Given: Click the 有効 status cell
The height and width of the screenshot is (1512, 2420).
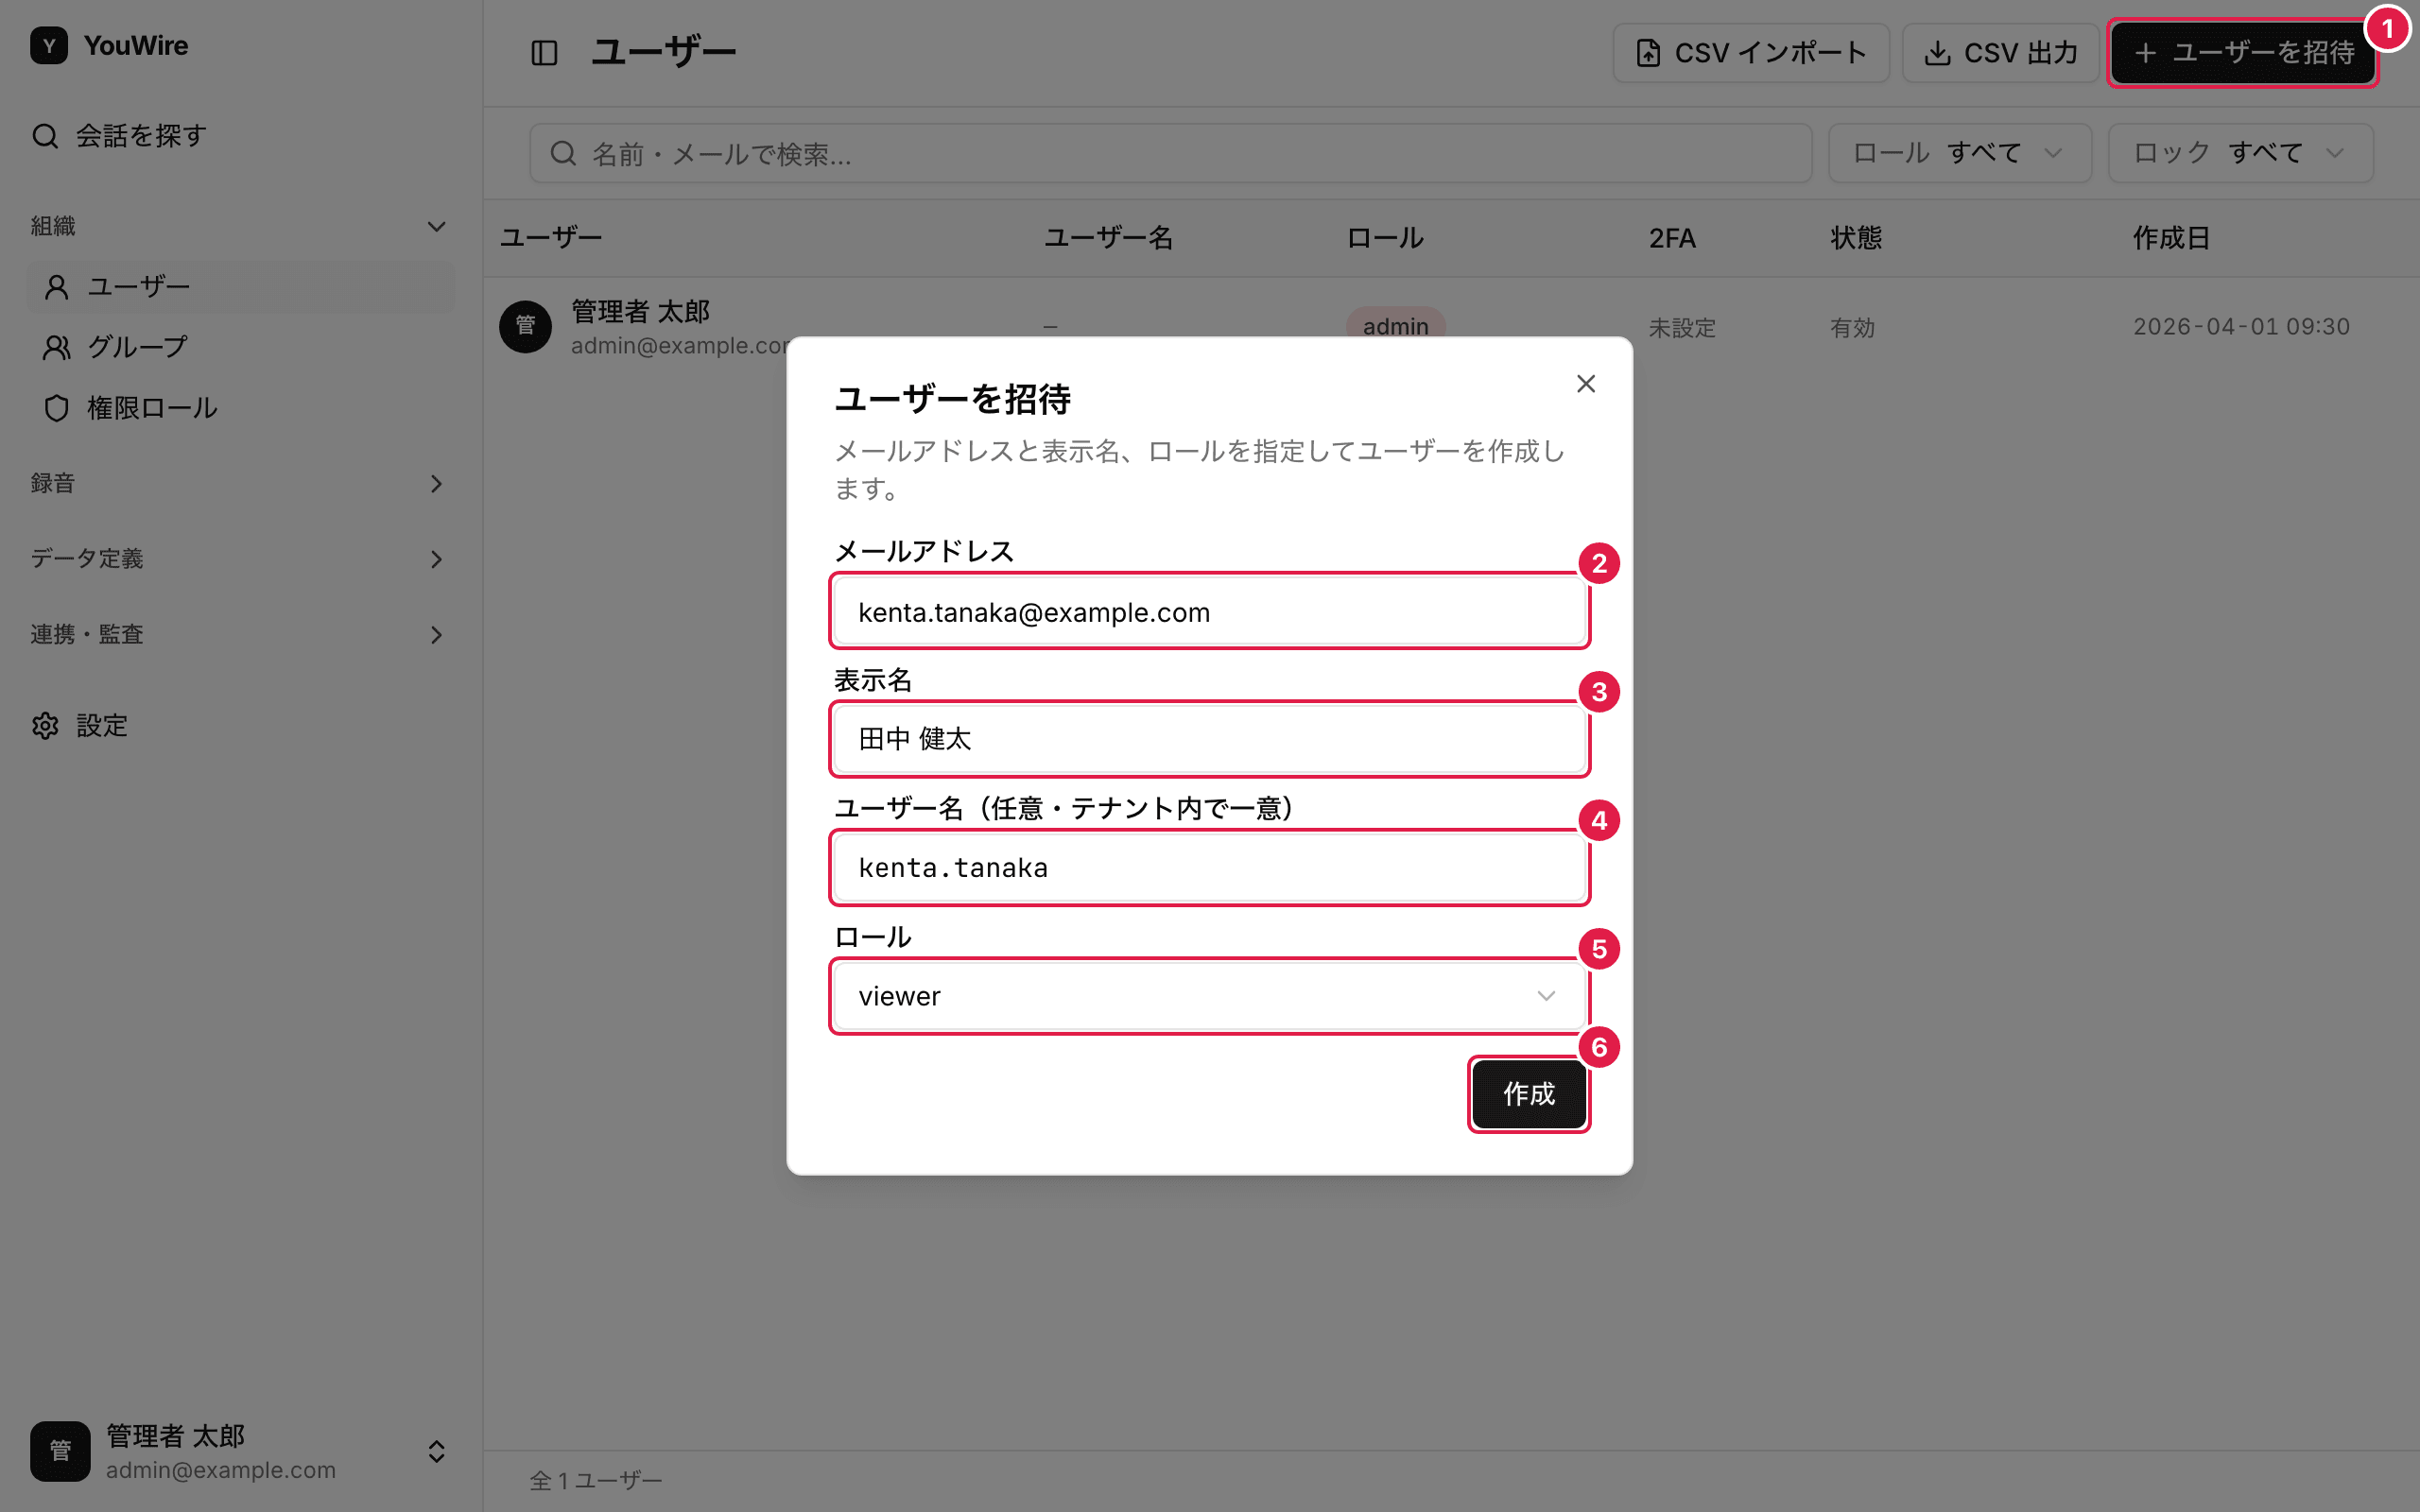Looking at the screenshot, I should pos(1852,327).
